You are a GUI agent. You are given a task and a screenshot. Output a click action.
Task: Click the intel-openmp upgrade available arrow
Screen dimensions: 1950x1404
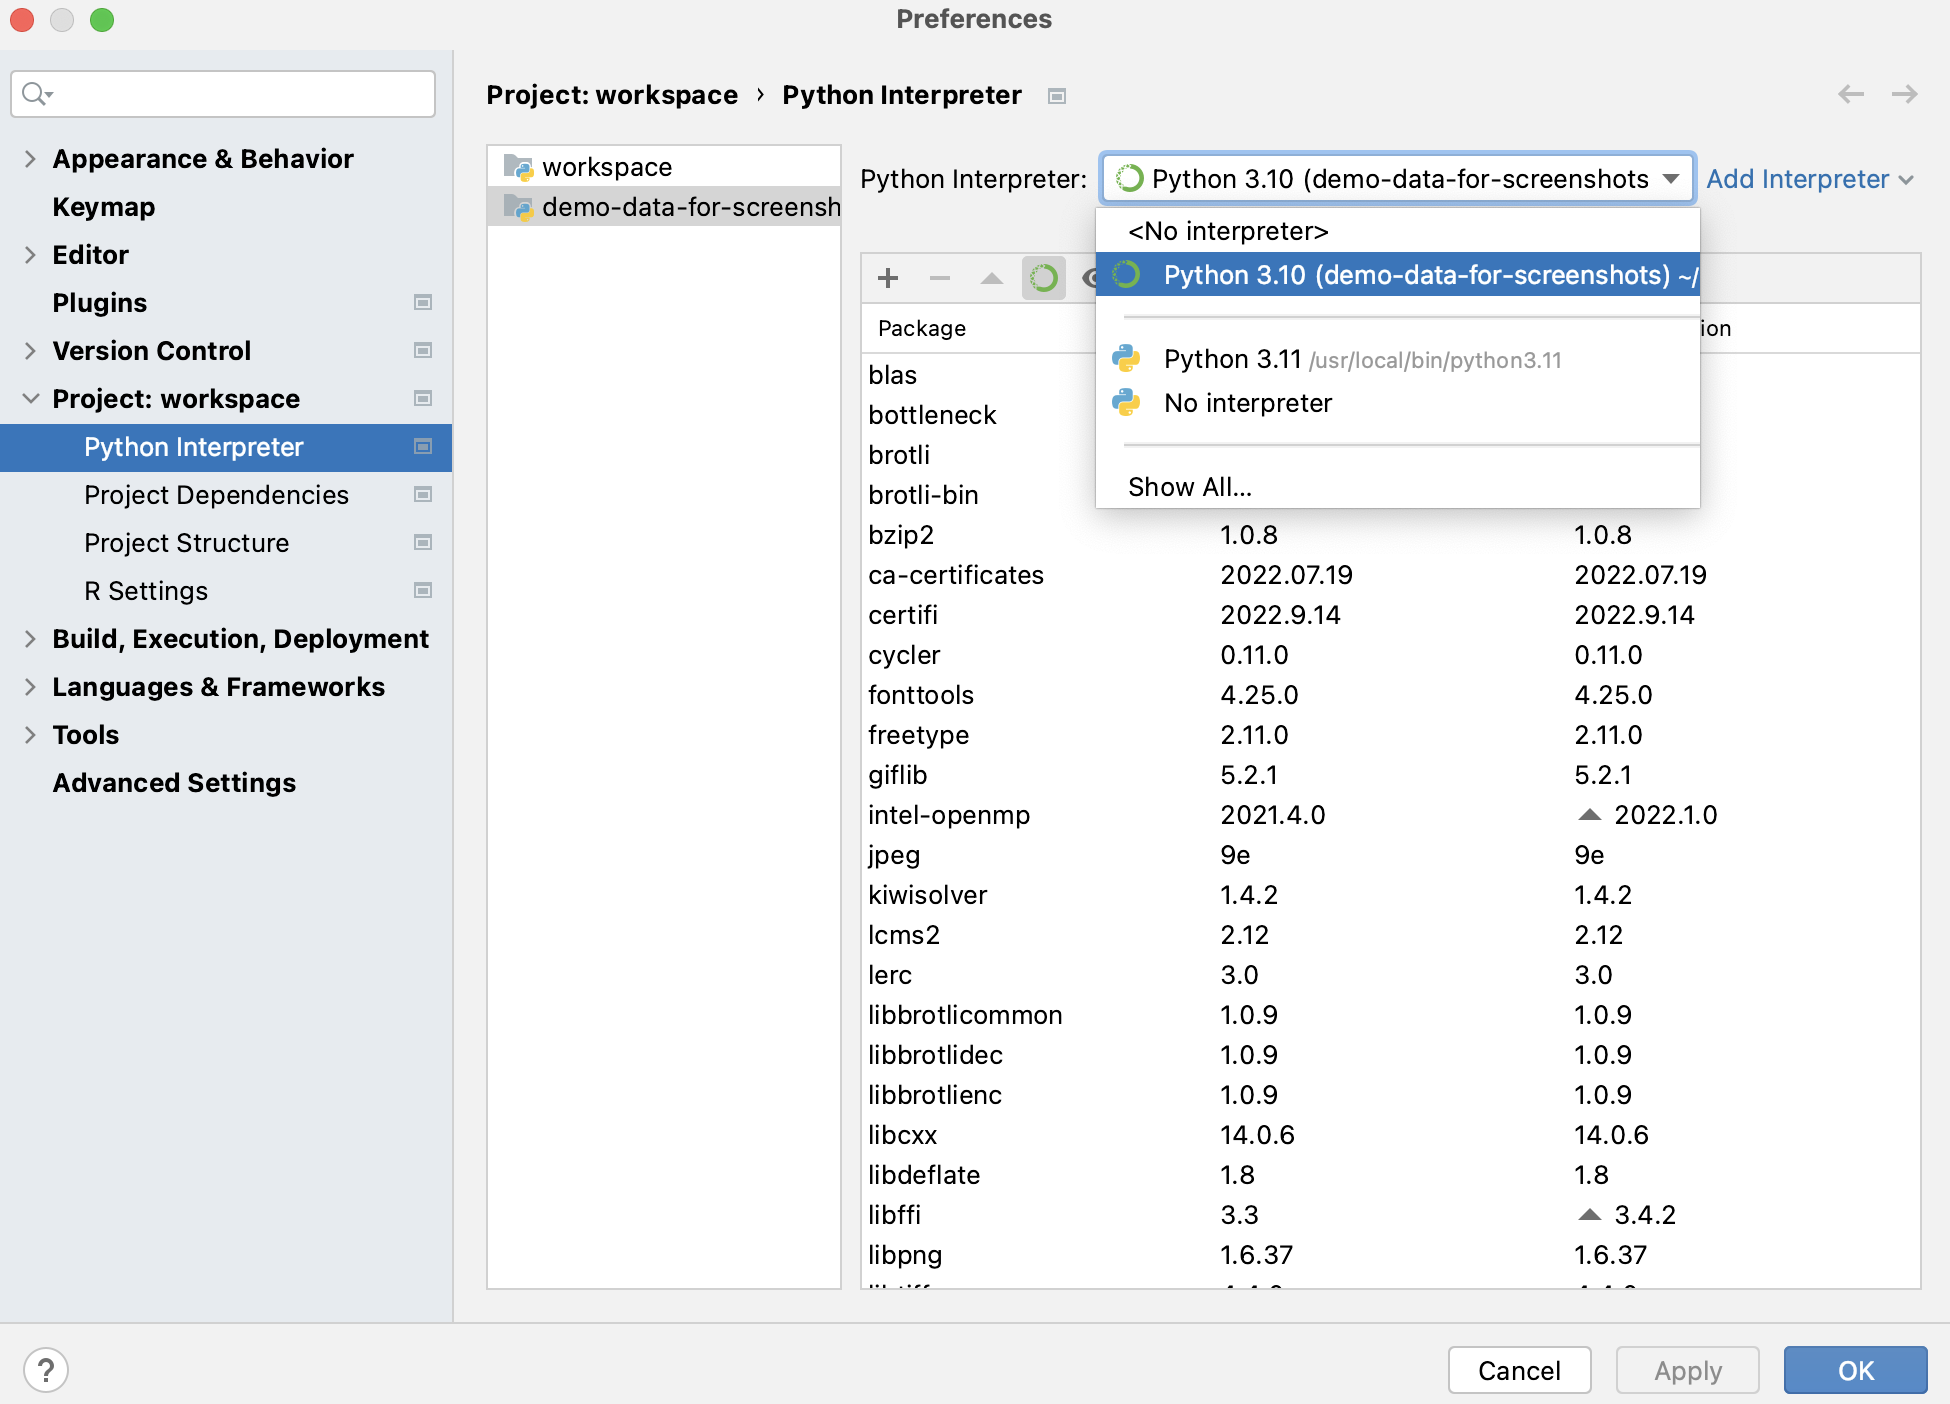1590,815
